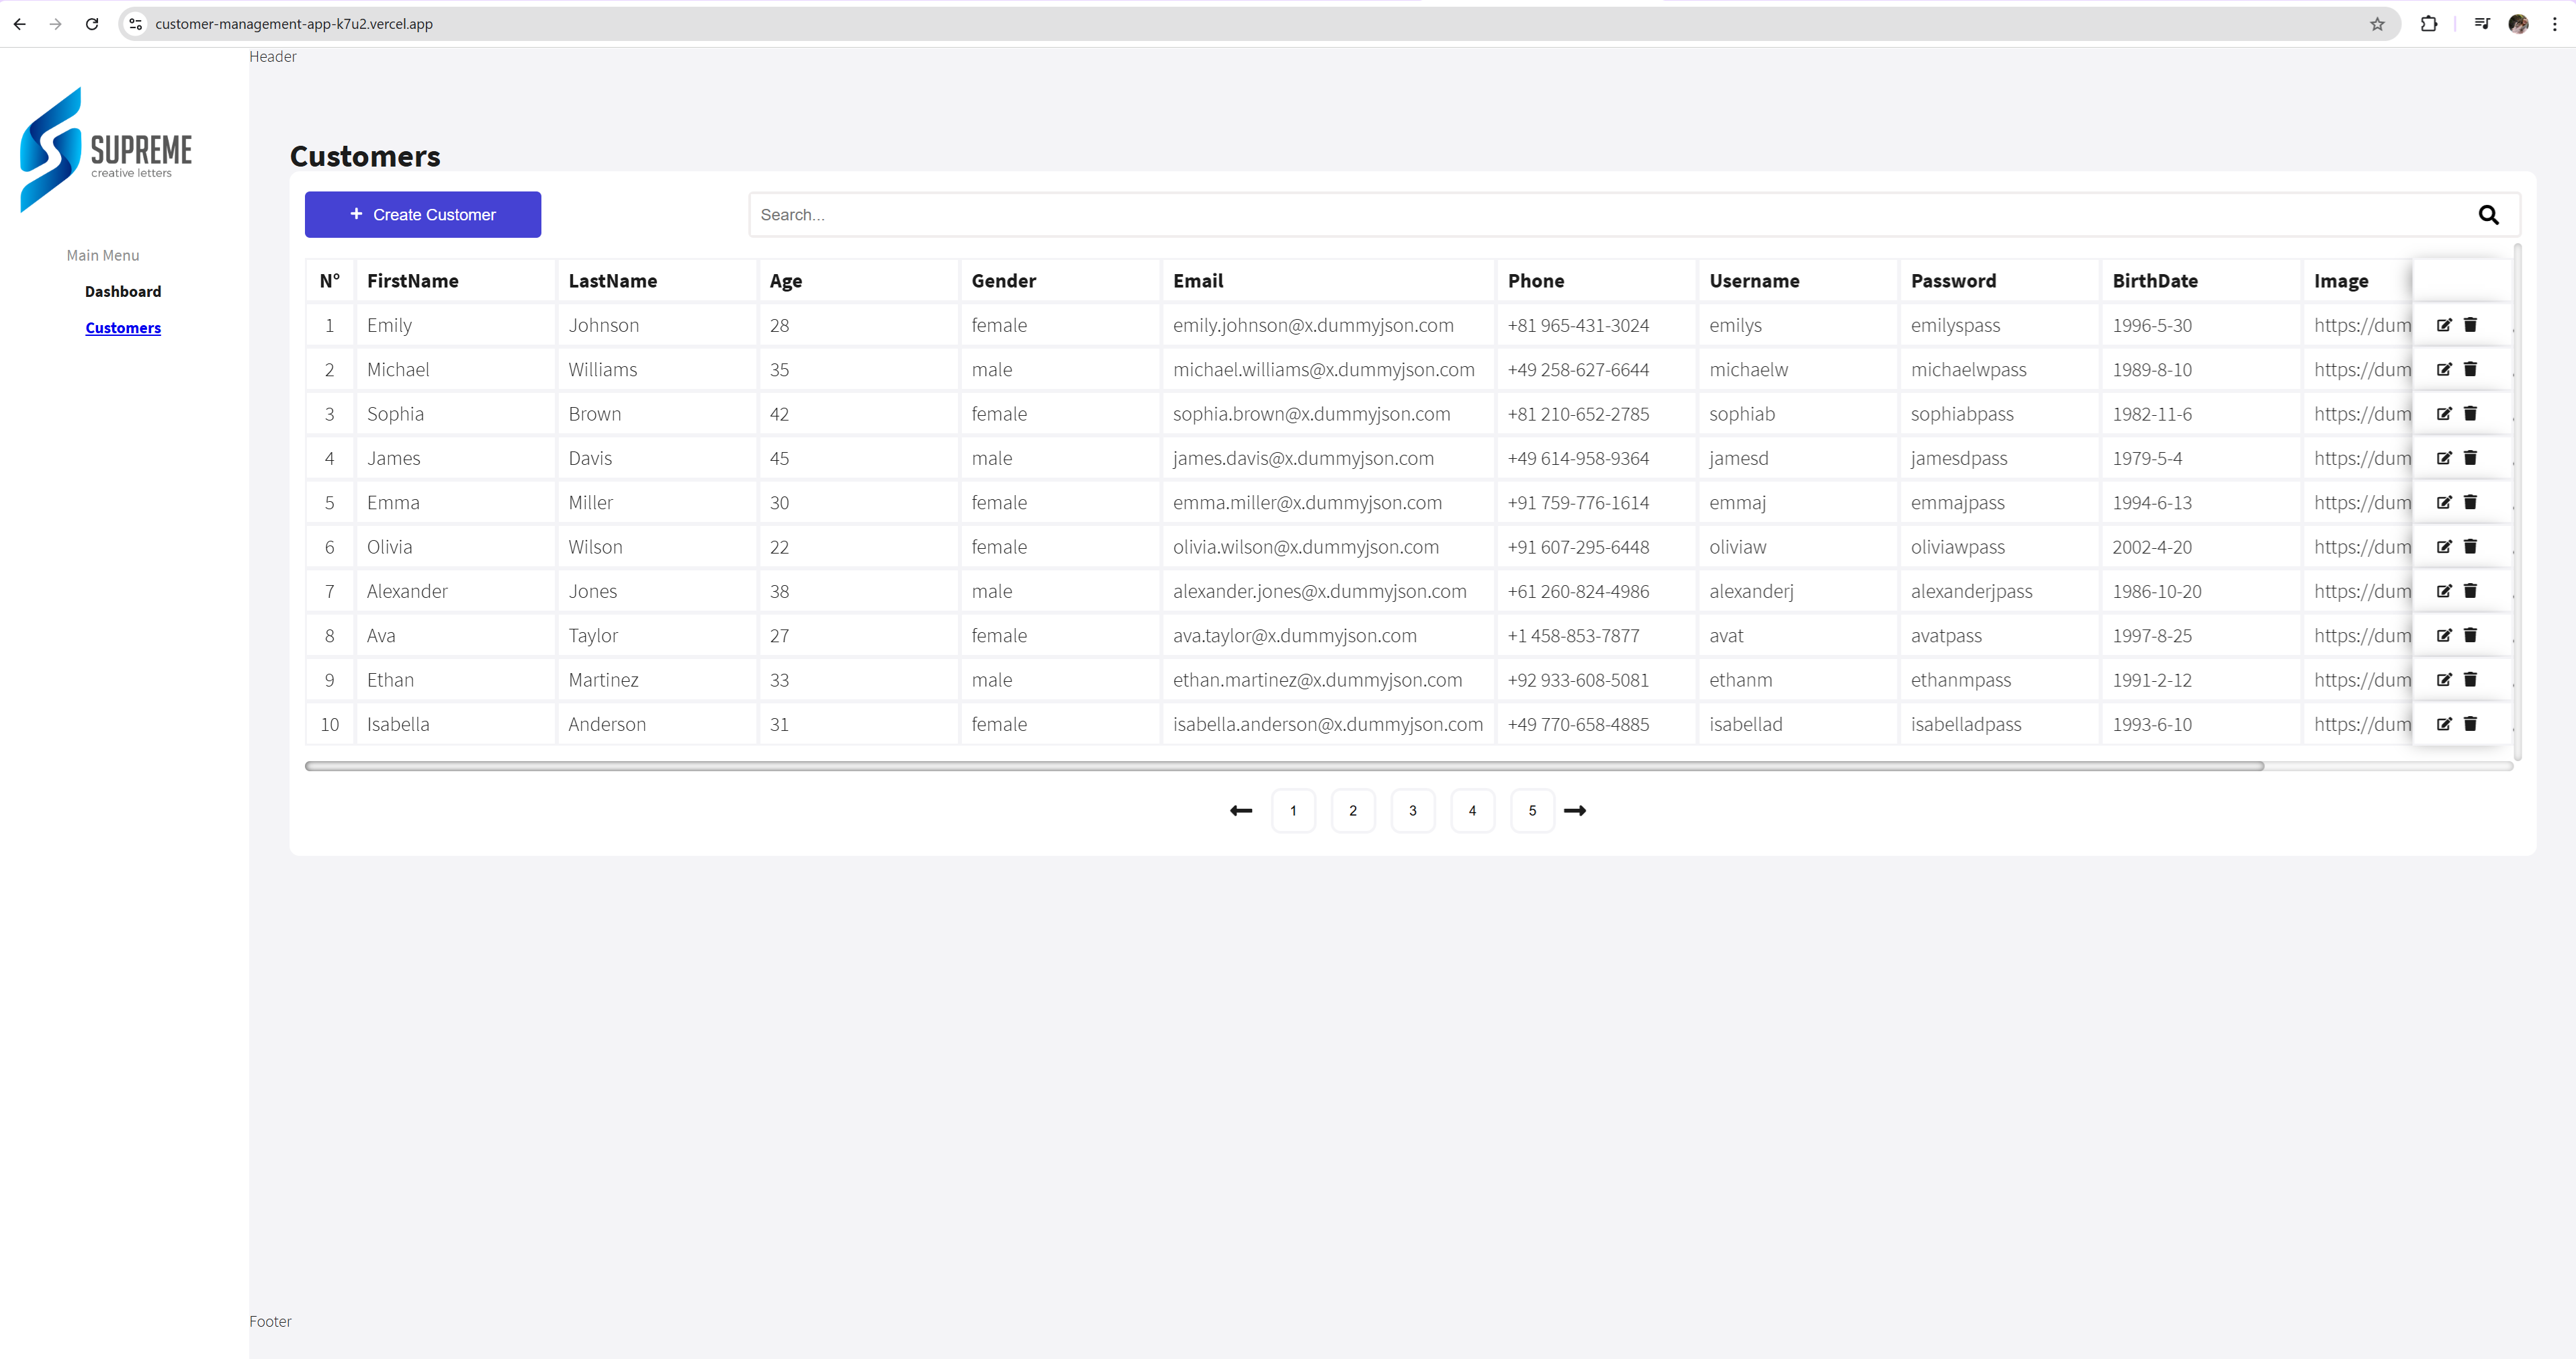Viewport: 2576px width, 1359px height.
Task: Open Dashboard from Main Menu
Action: click(x=123, y=292)
